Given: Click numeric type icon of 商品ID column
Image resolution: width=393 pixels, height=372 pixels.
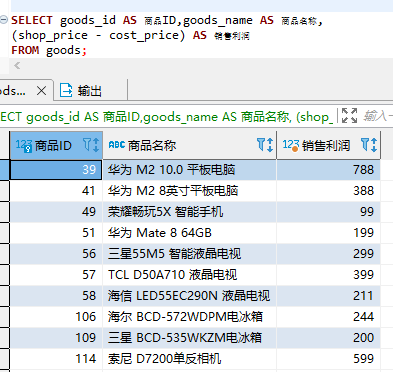Looking at the screenshot, I should (24, 146).
